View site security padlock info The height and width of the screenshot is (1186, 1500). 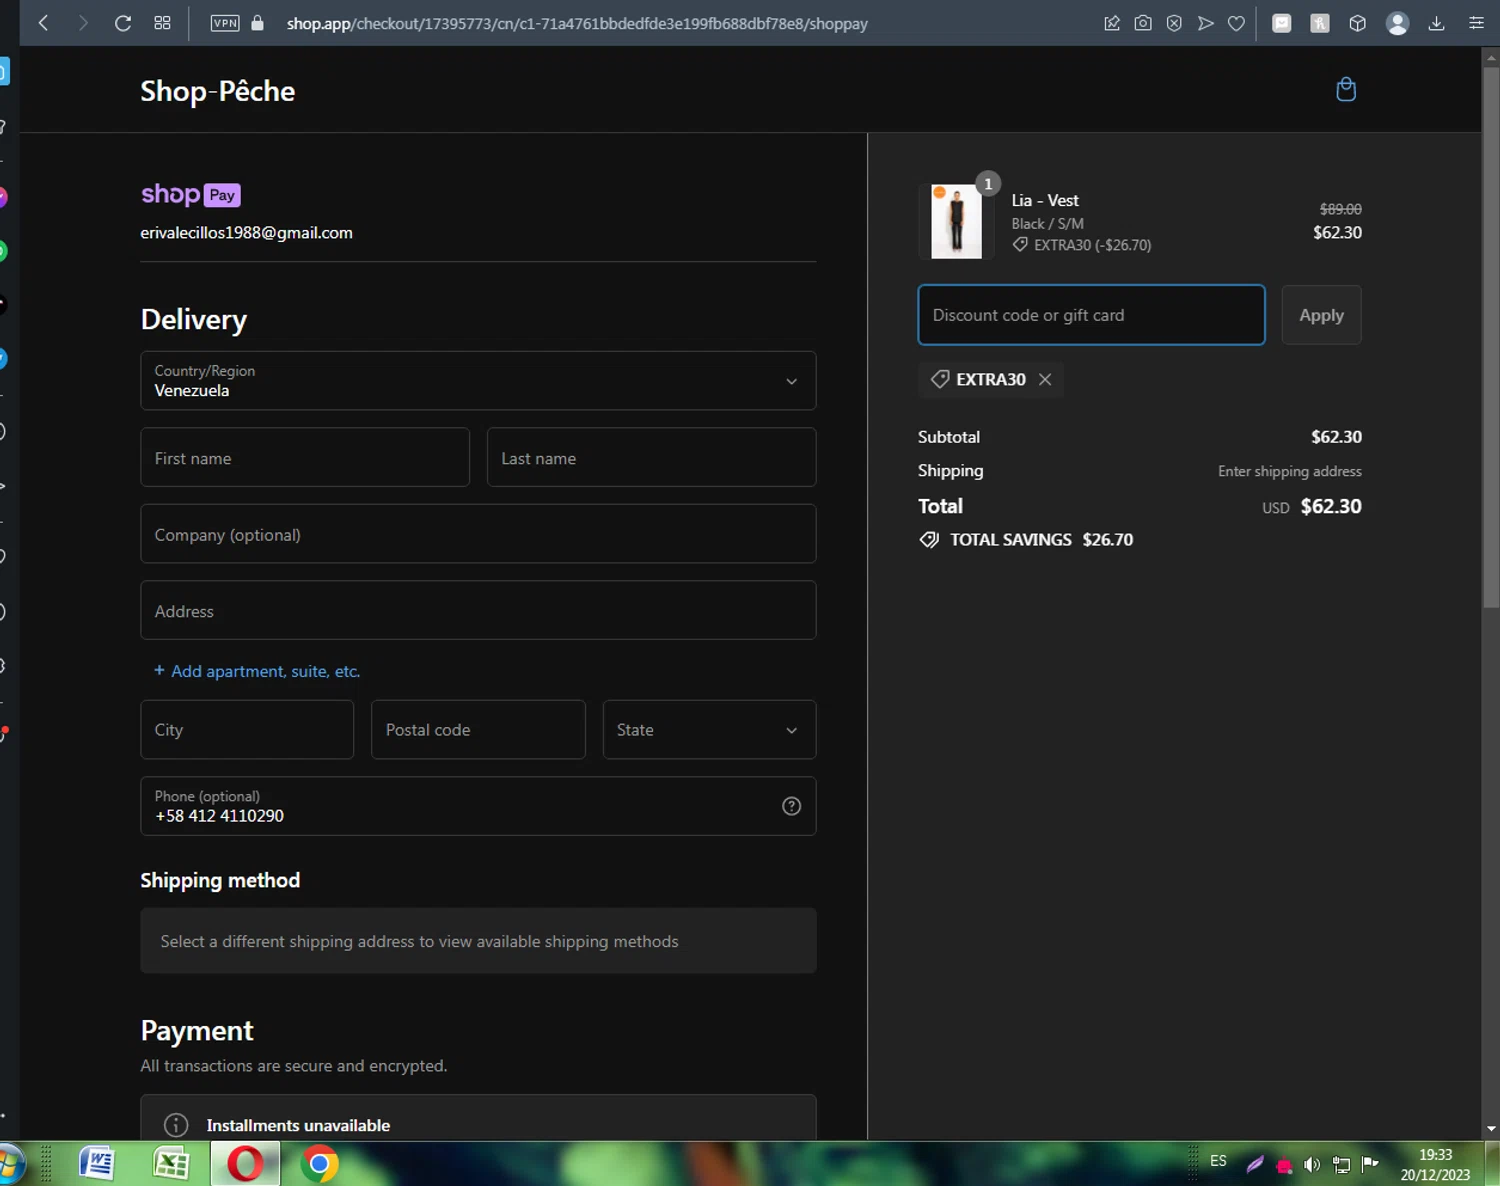pyautogui.click(x=257, y=23)
